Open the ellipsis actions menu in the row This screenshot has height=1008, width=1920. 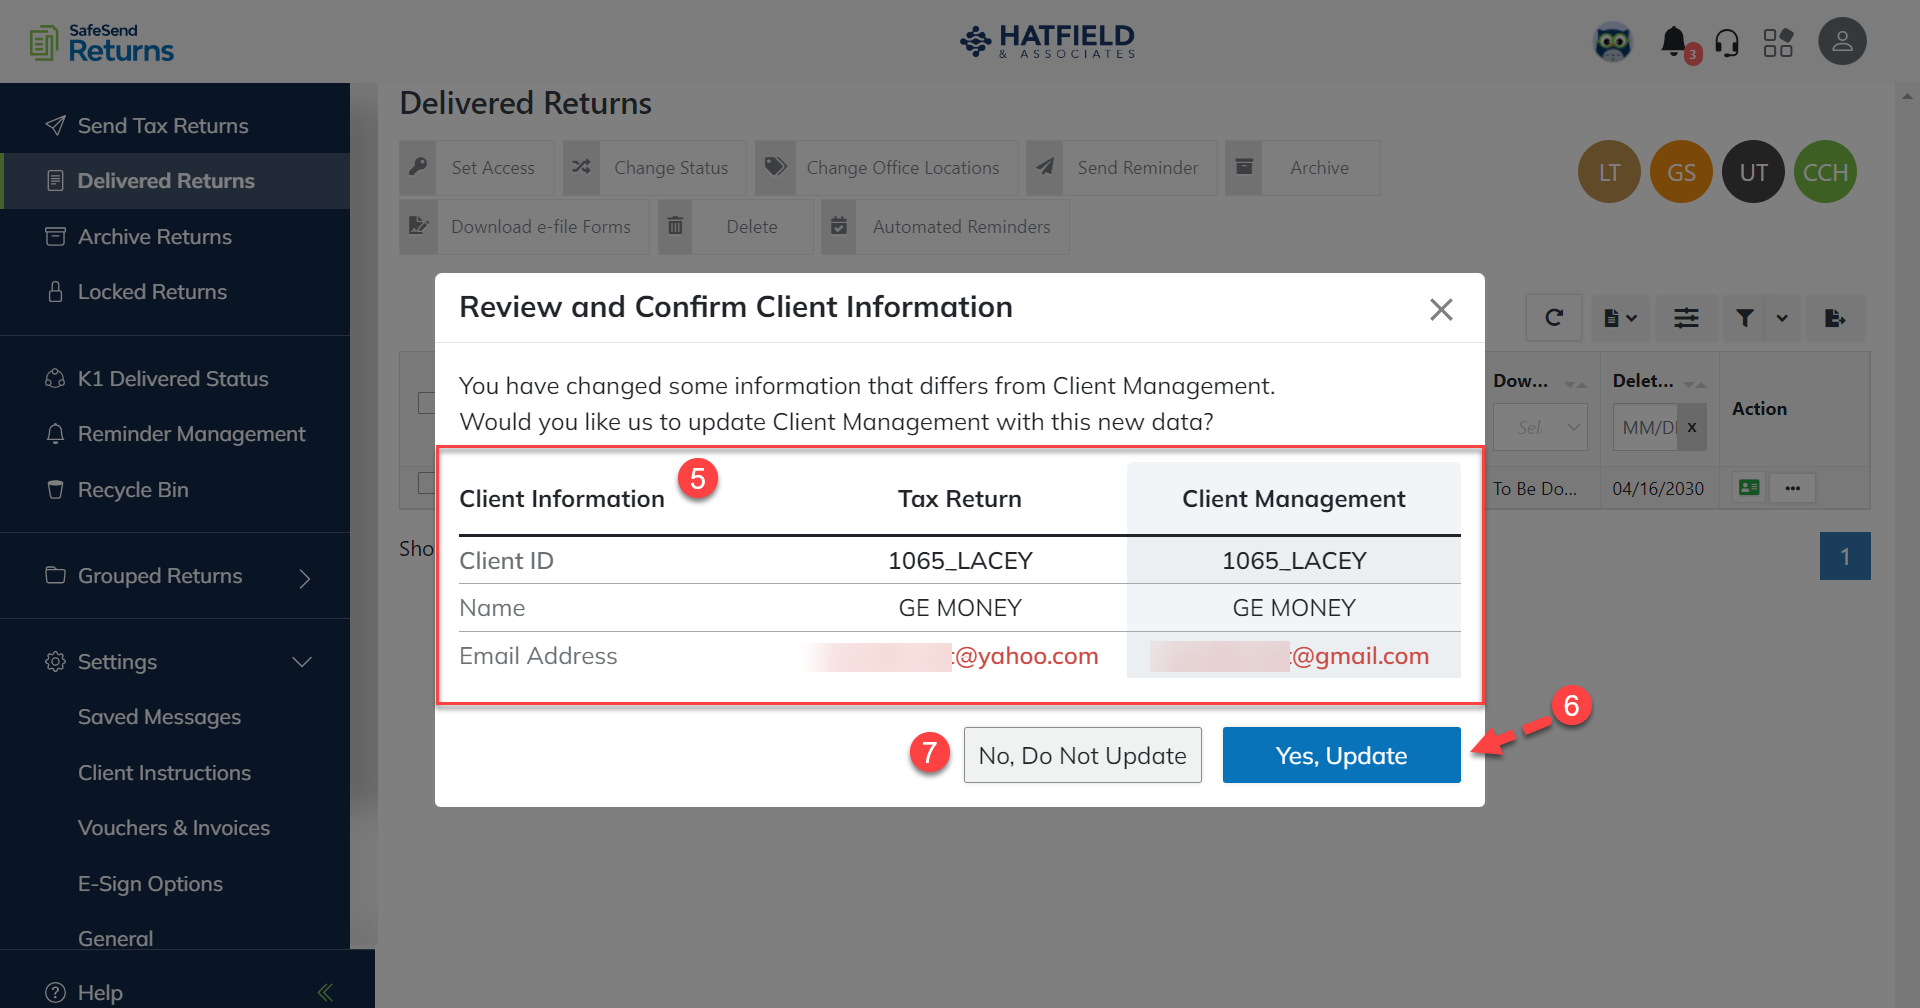tap(1793, 488)
